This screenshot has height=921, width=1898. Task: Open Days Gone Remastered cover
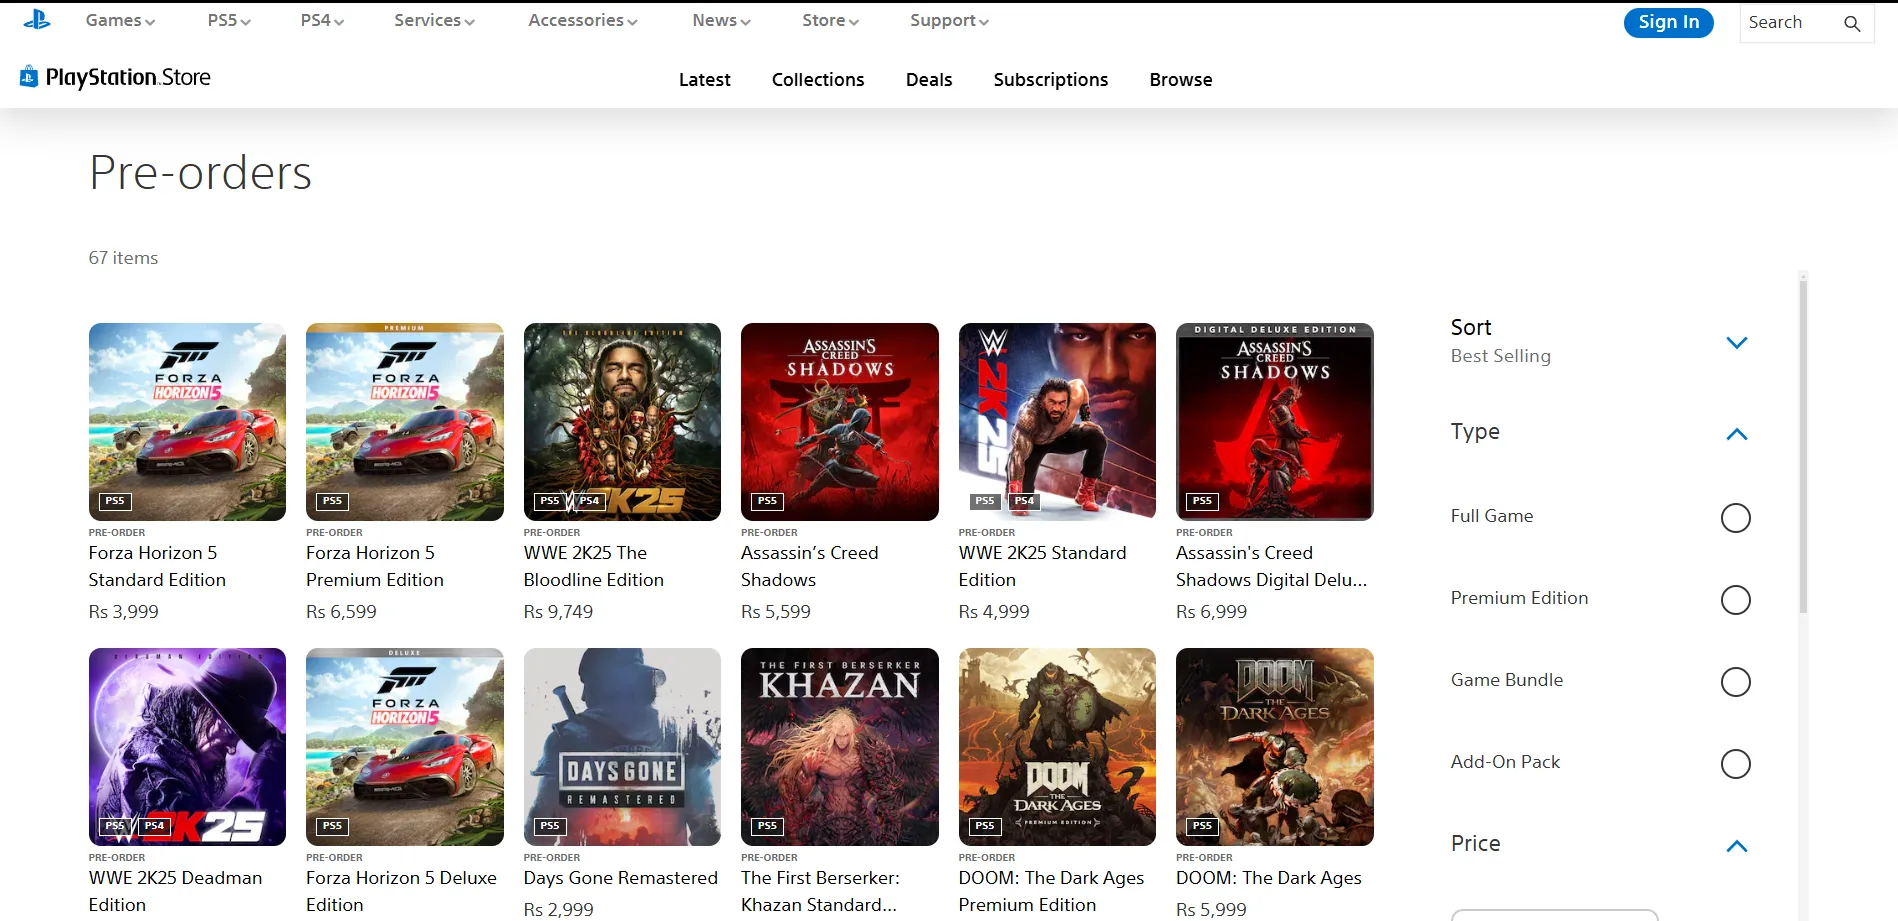click(622, 746)
